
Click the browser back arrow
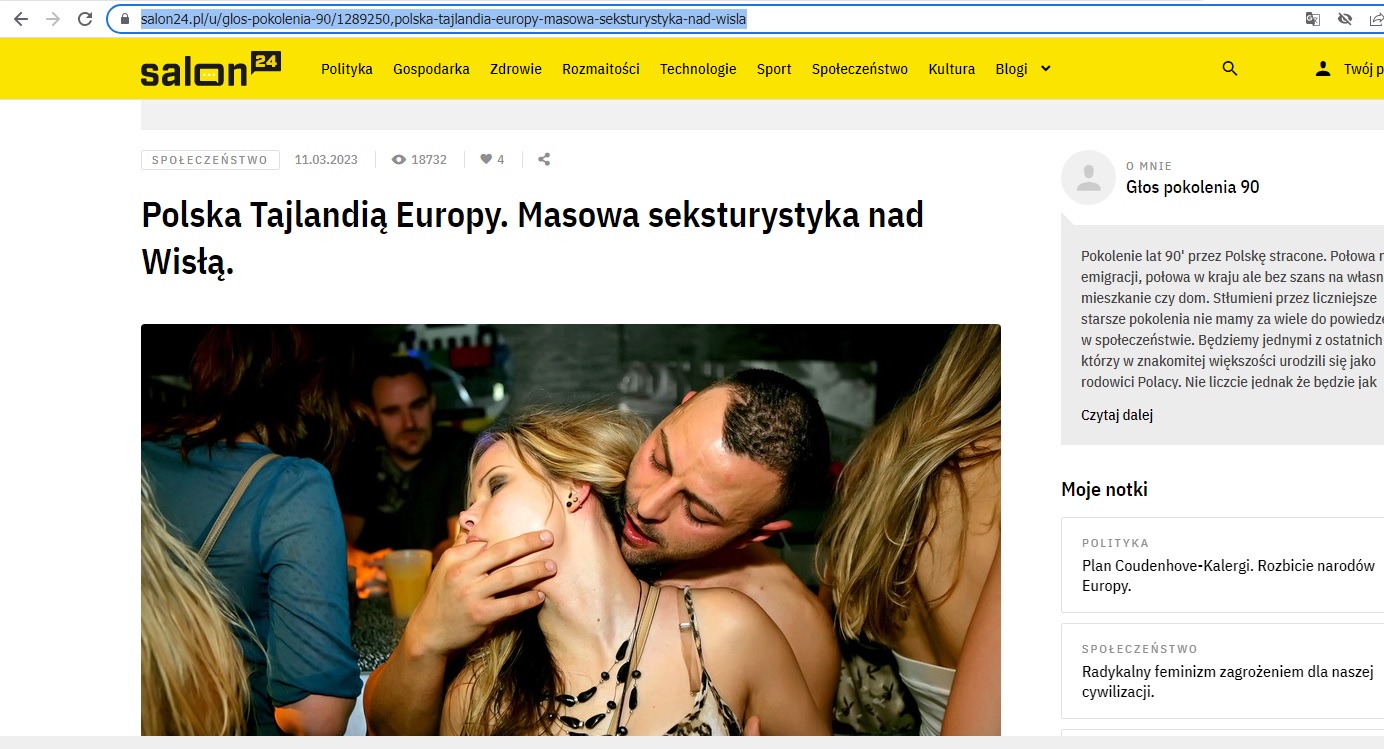20,19
